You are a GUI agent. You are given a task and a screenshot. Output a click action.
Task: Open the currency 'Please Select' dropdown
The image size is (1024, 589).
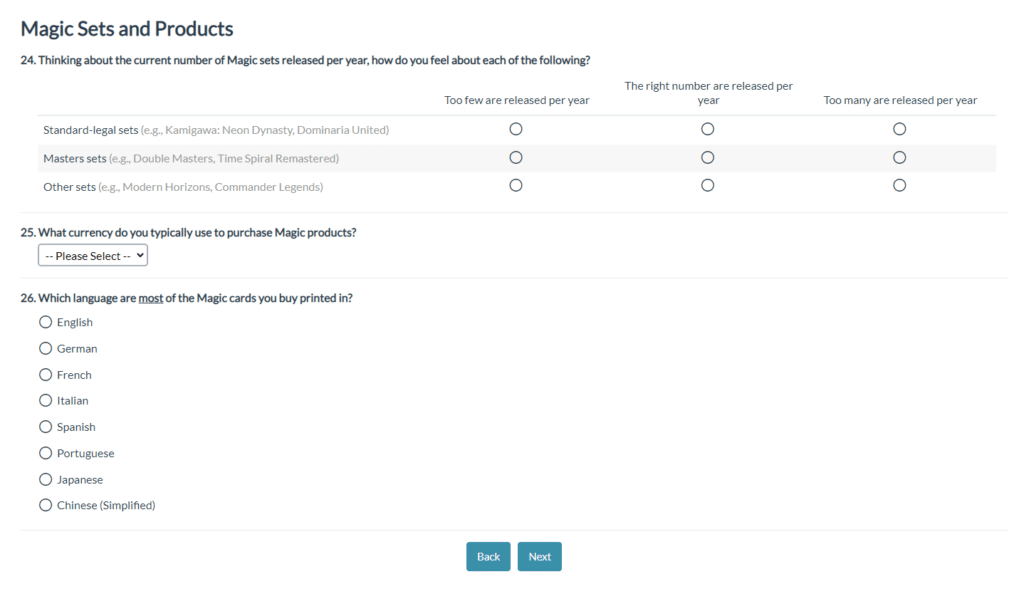pos(93,256)
